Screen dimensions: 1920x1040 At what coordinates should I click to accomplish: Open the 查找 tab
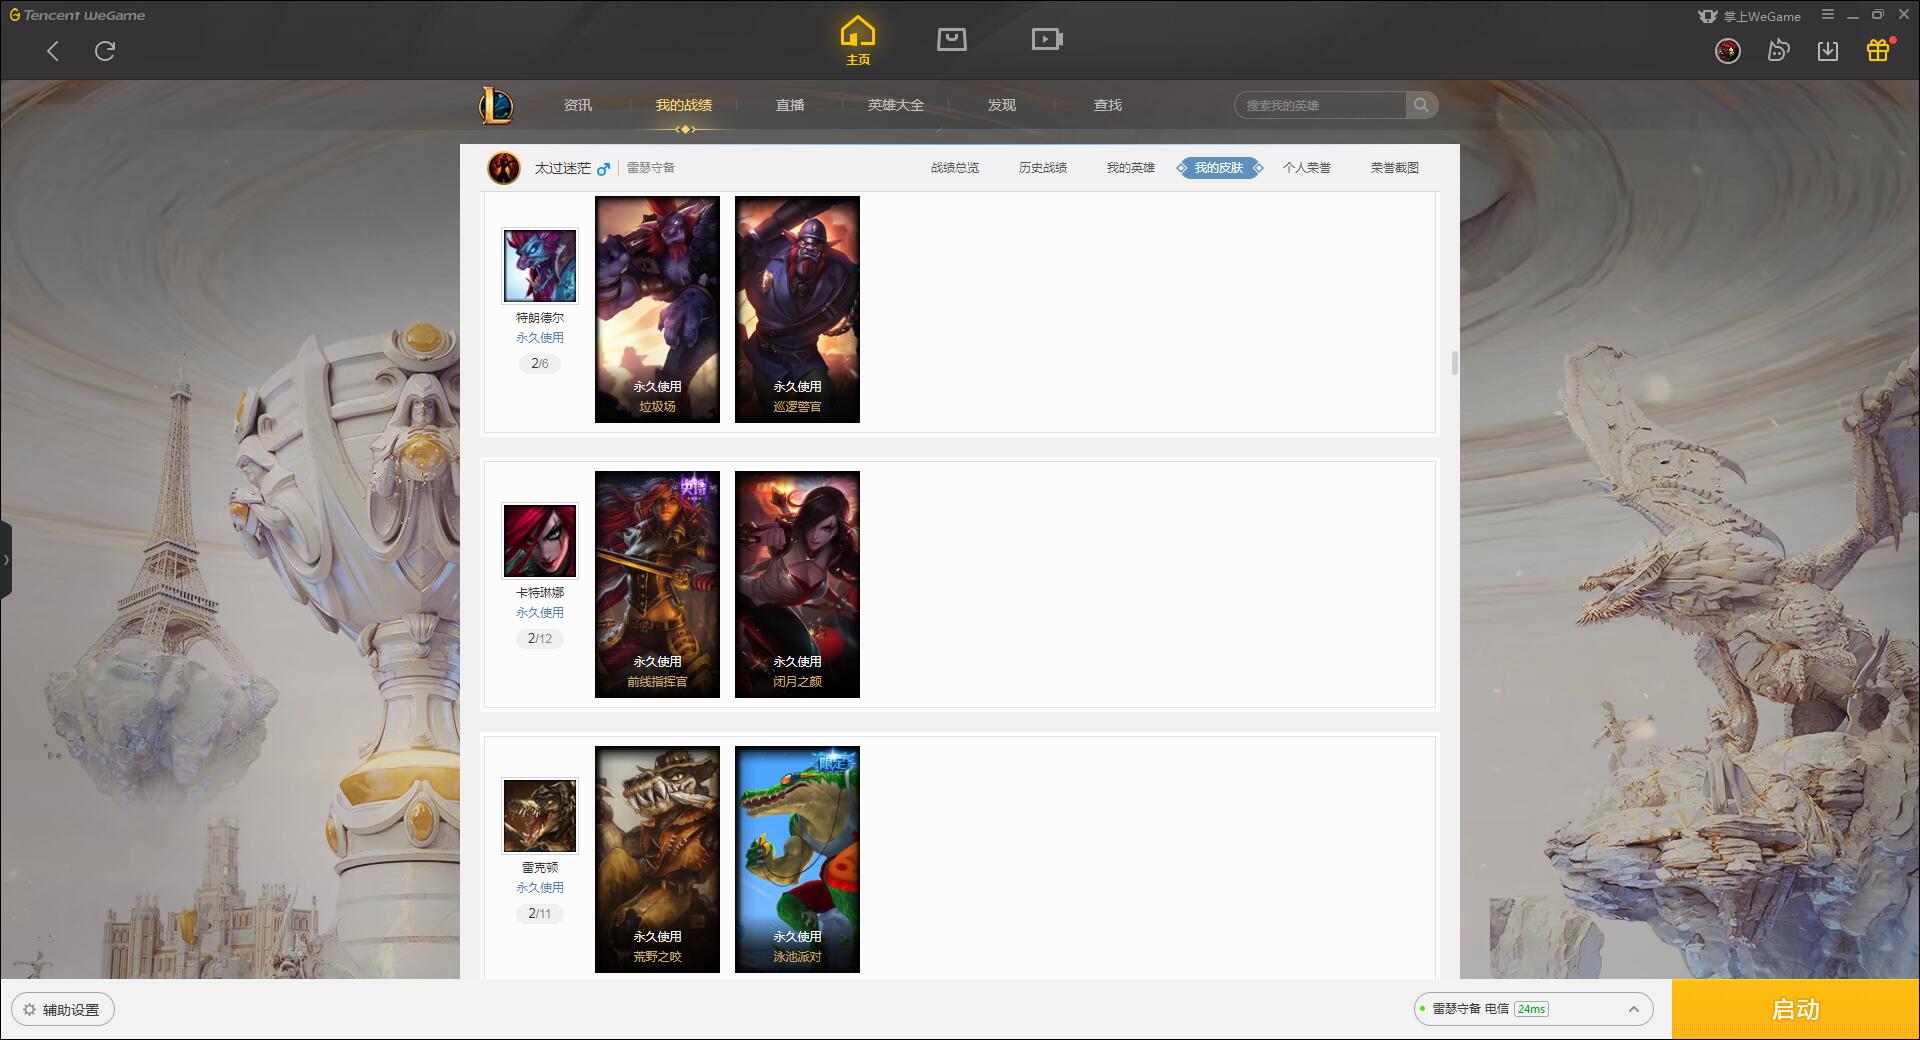coord(1108,105)
